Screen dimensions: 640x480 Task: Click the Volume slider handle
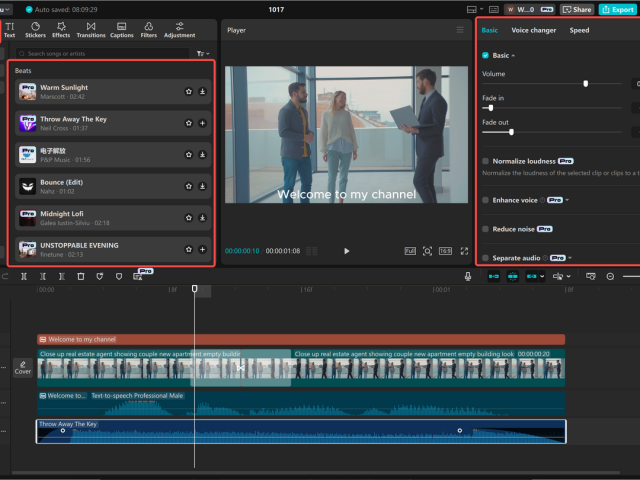tap(585, 84)
